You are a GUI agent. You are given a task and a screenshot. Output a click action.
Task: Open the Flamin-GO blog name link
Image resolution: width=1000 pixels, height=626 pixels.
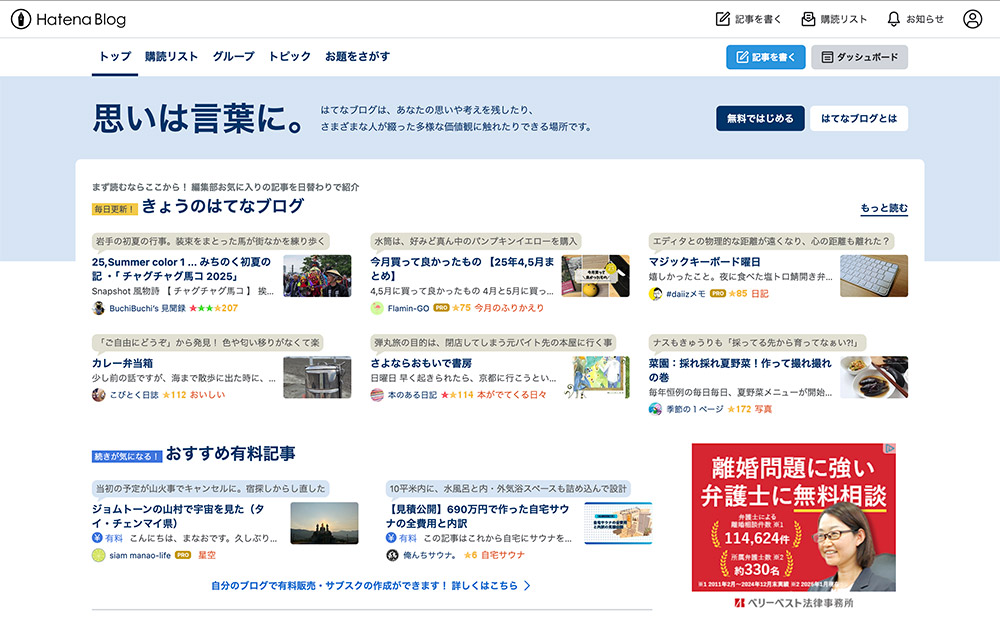click(x=408, y=309)
